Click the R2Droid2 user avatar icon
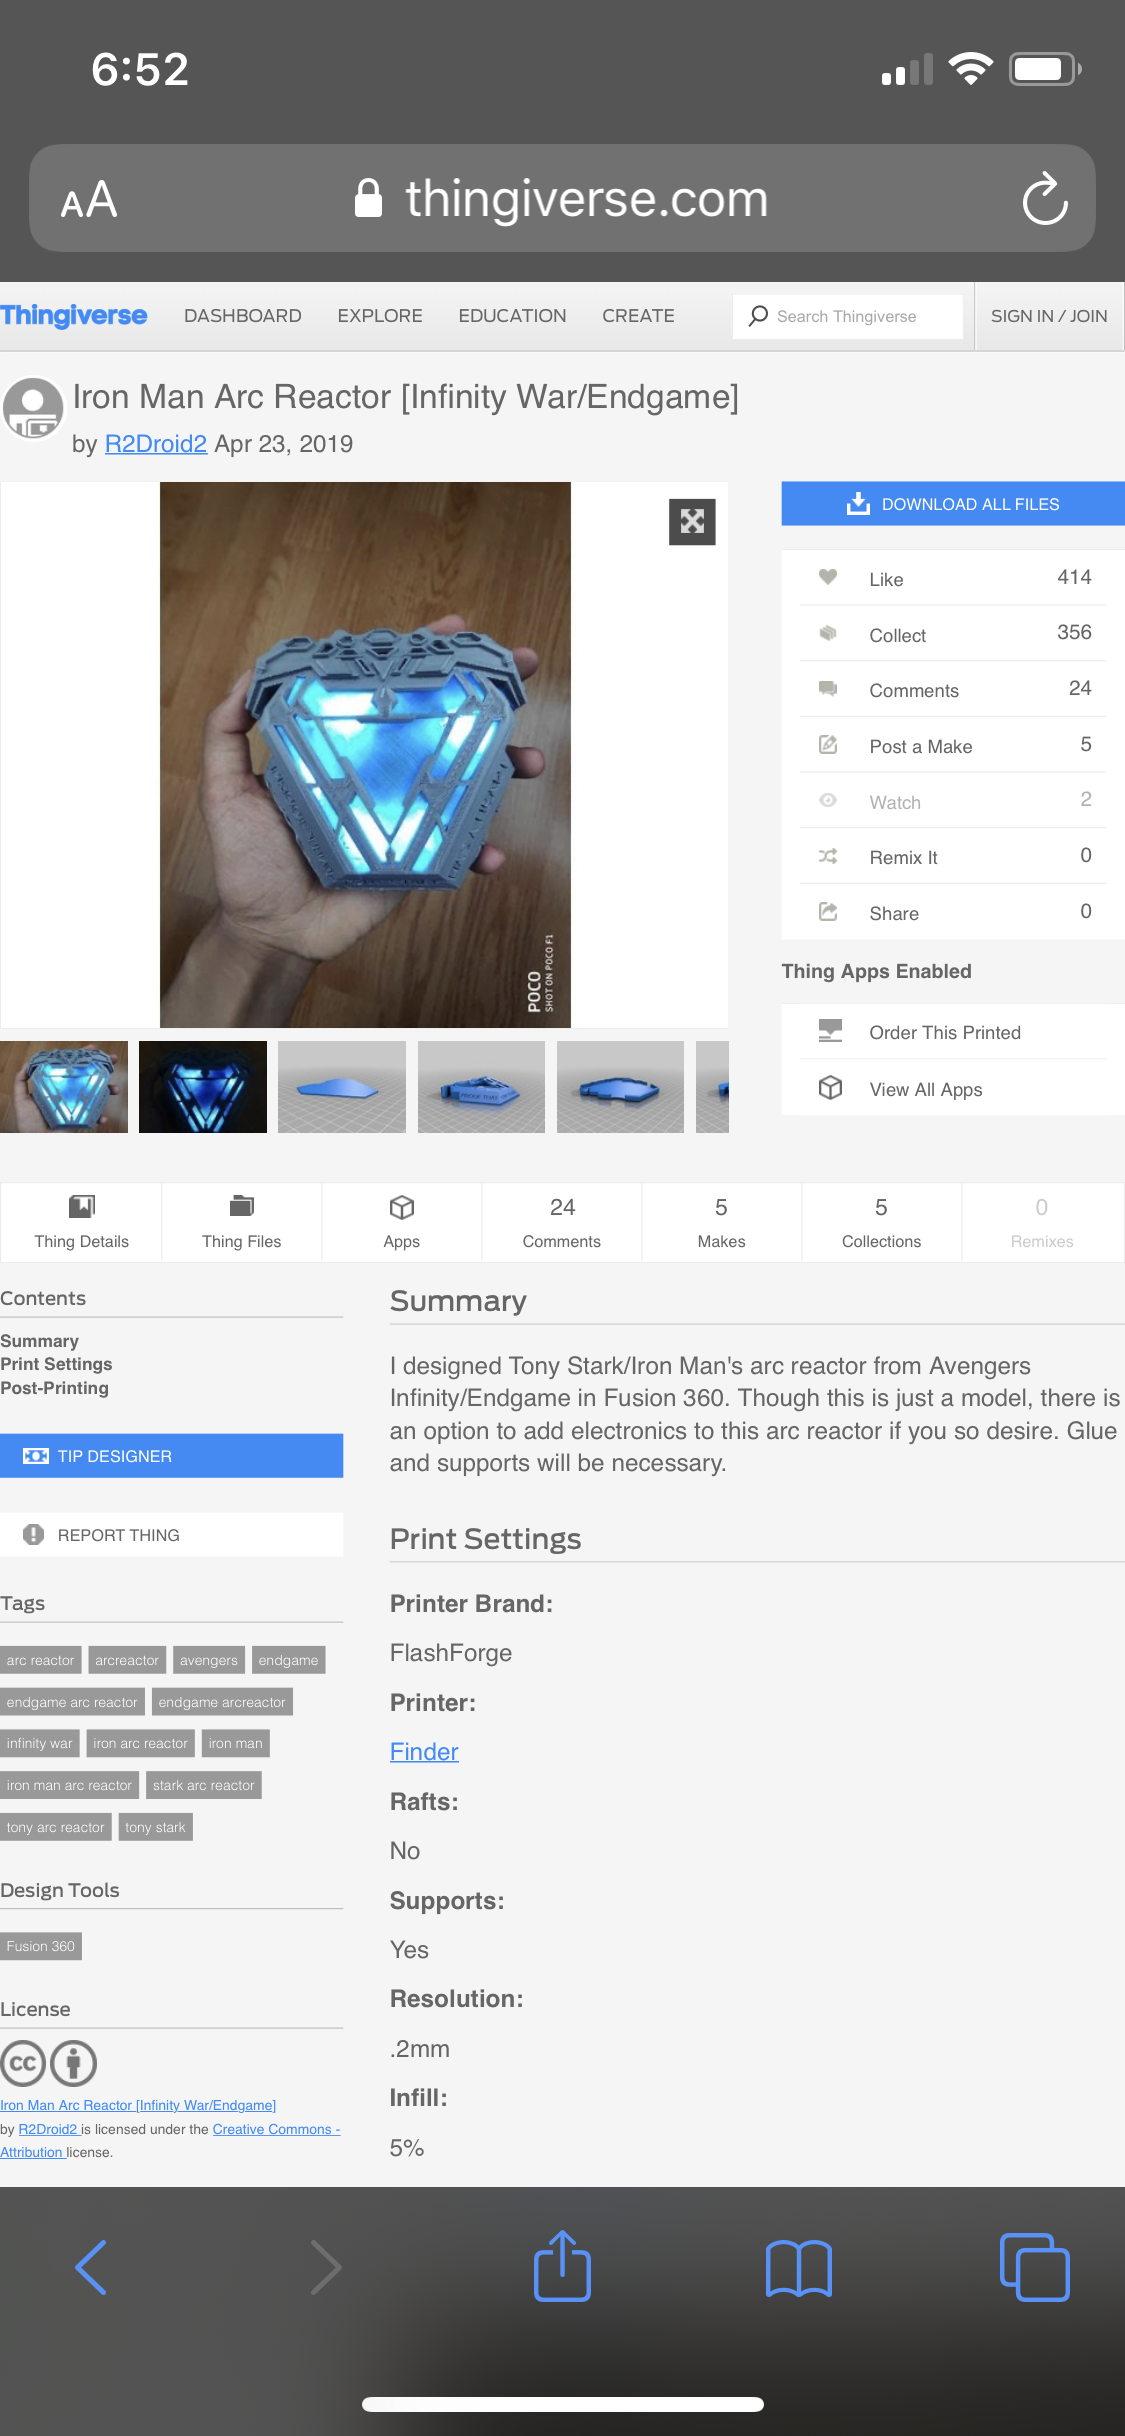Screen dimensions: 1125x2436 (33, 408)
